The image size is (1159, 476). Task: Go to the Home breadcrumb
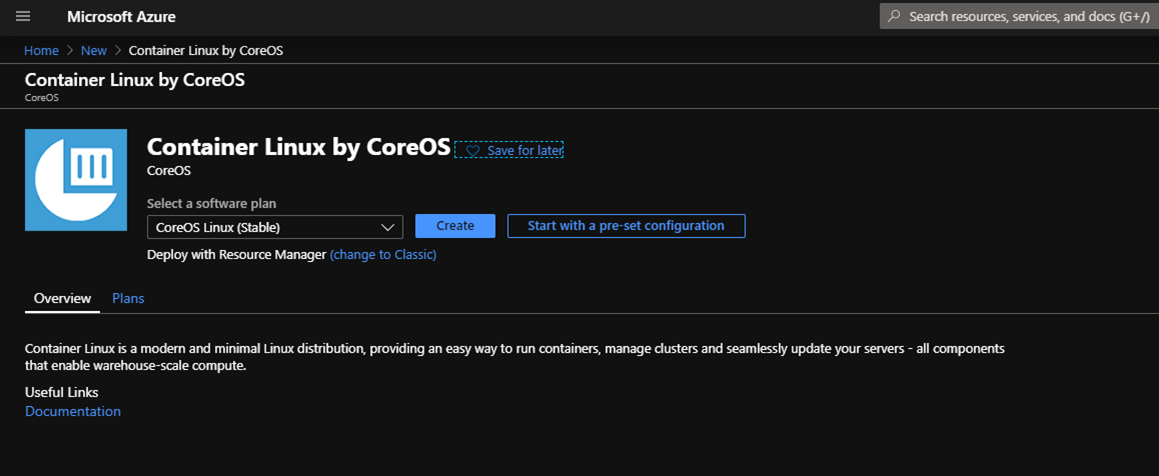[x=41, y=50]
